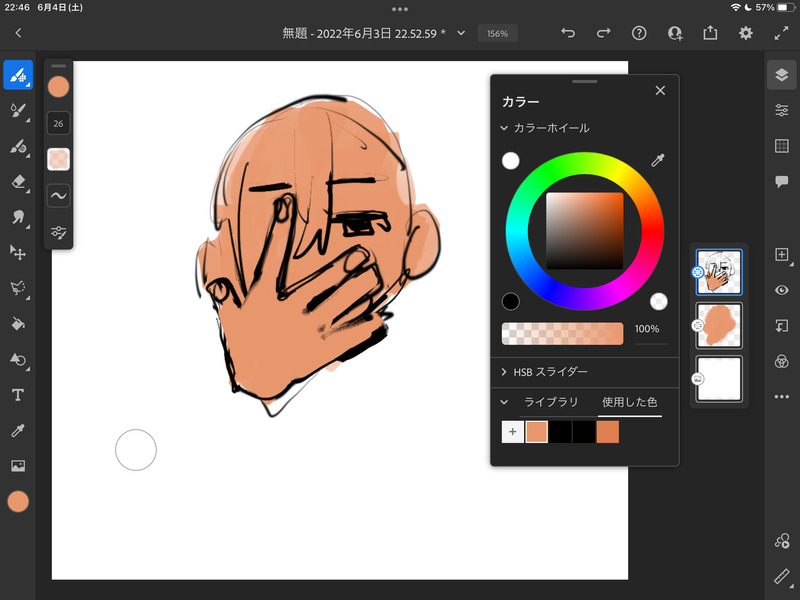Image resolution: width=800 pixels, height=600 pixels.
Task: Select the Move/Transform tool
Action: point(18,253)
